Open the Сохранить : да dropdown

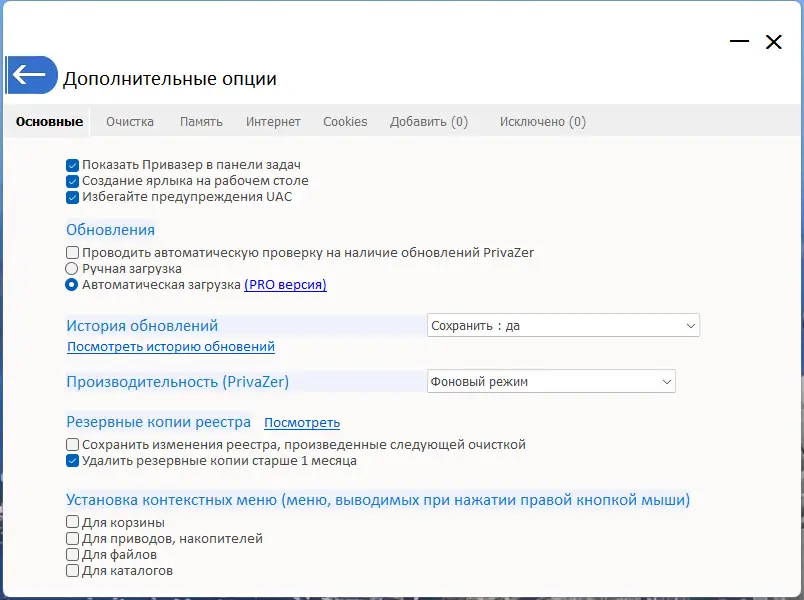click(563, 324)
